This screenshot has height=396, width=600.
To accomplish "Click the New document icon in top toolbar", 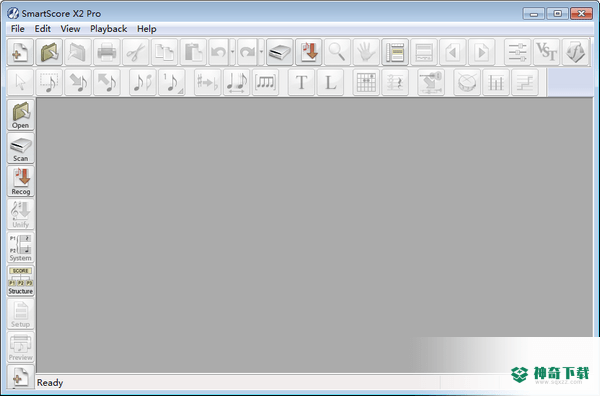I will coord(20,52).
